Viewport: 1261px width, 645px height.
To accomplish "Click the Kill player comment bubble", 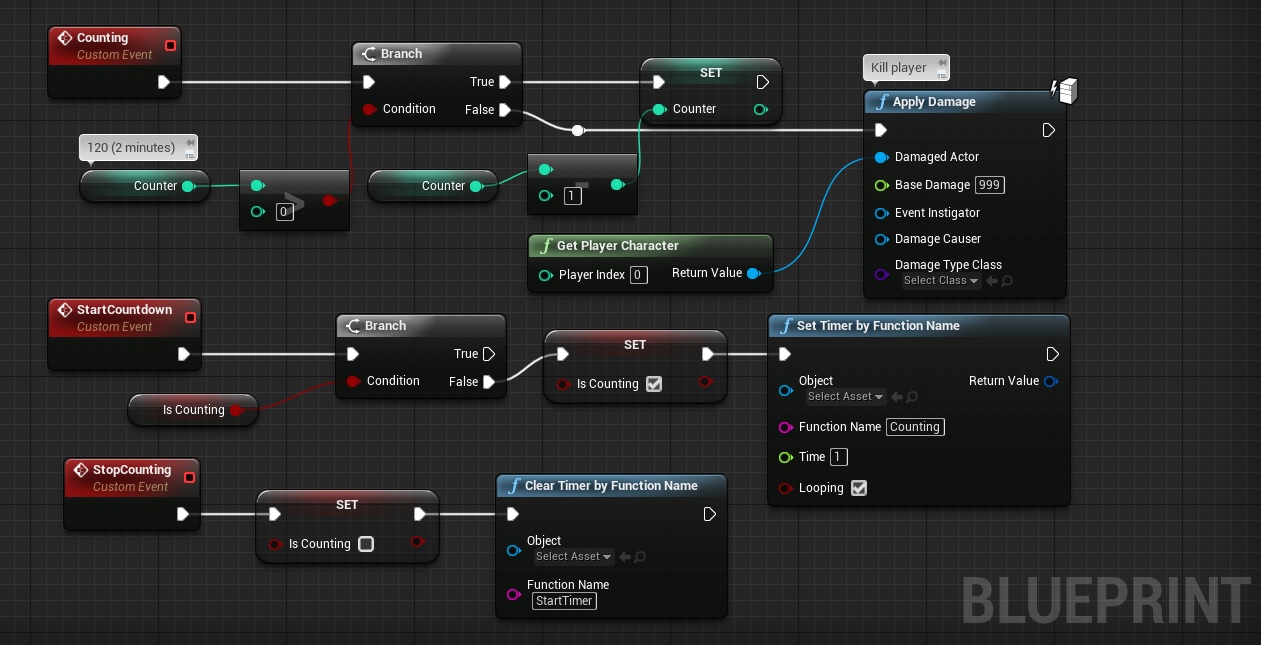I will pyautogui.click(x=900, y=68).
